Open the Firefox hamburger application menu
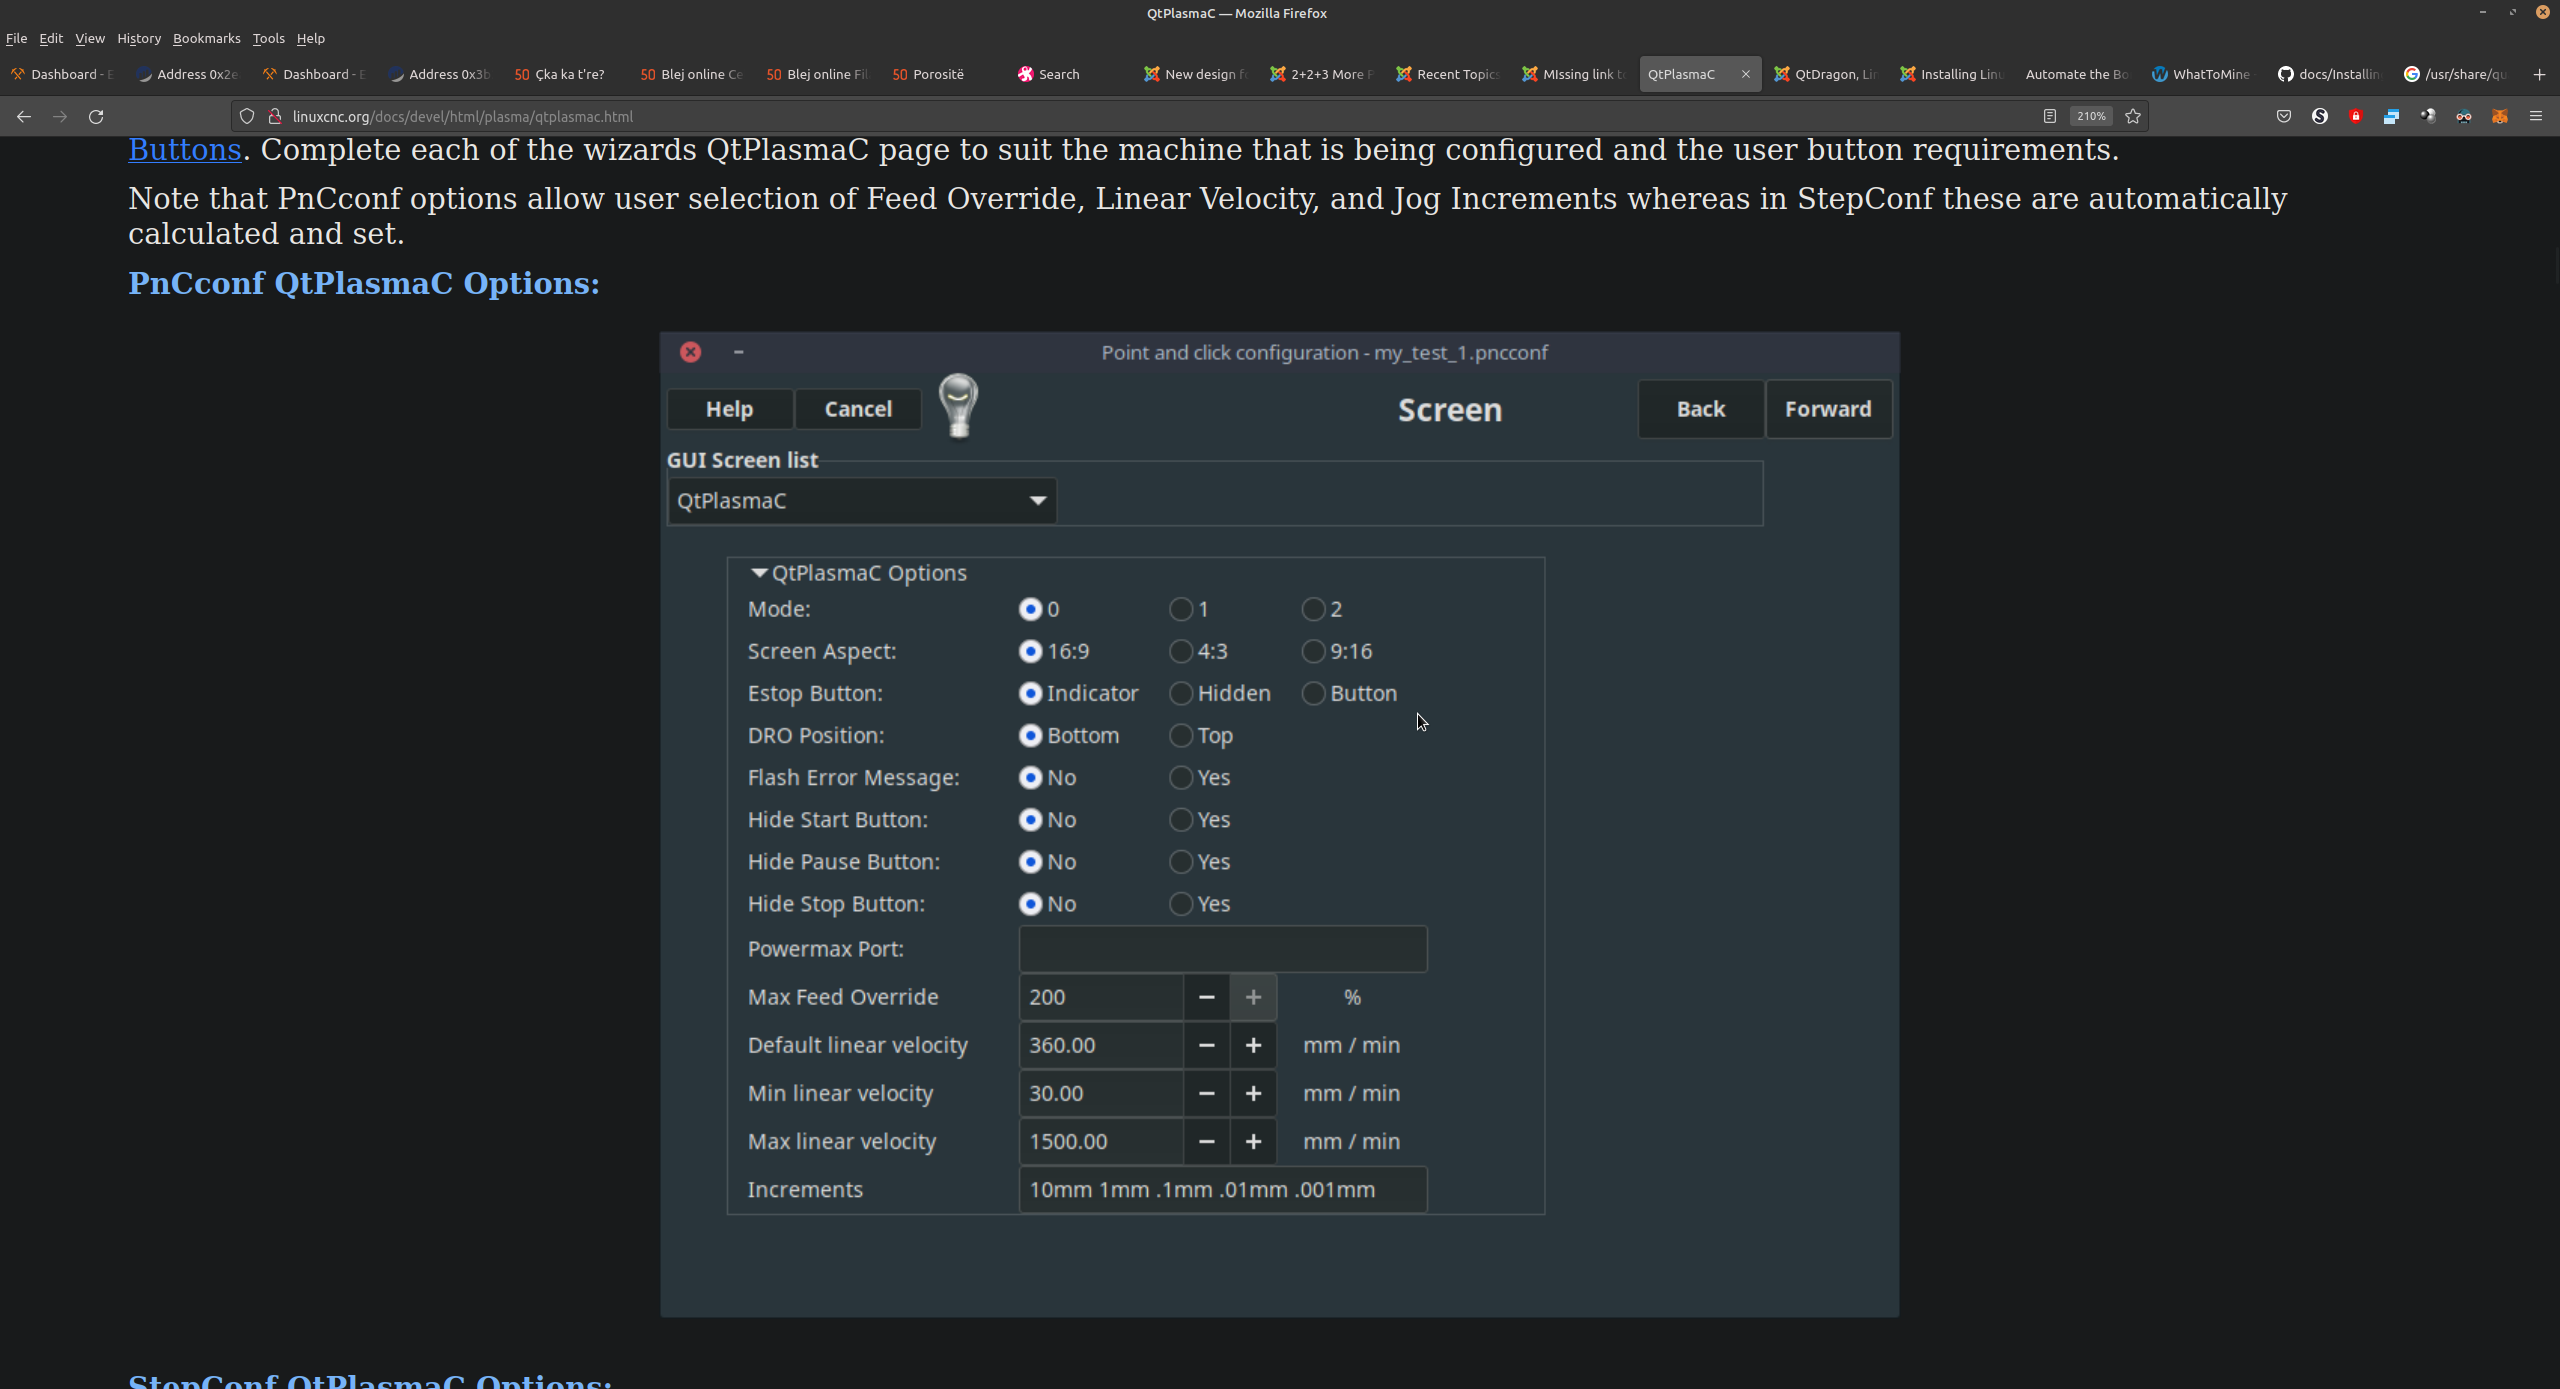This screenshot has width=2560, height=1389. (2536, 116)
